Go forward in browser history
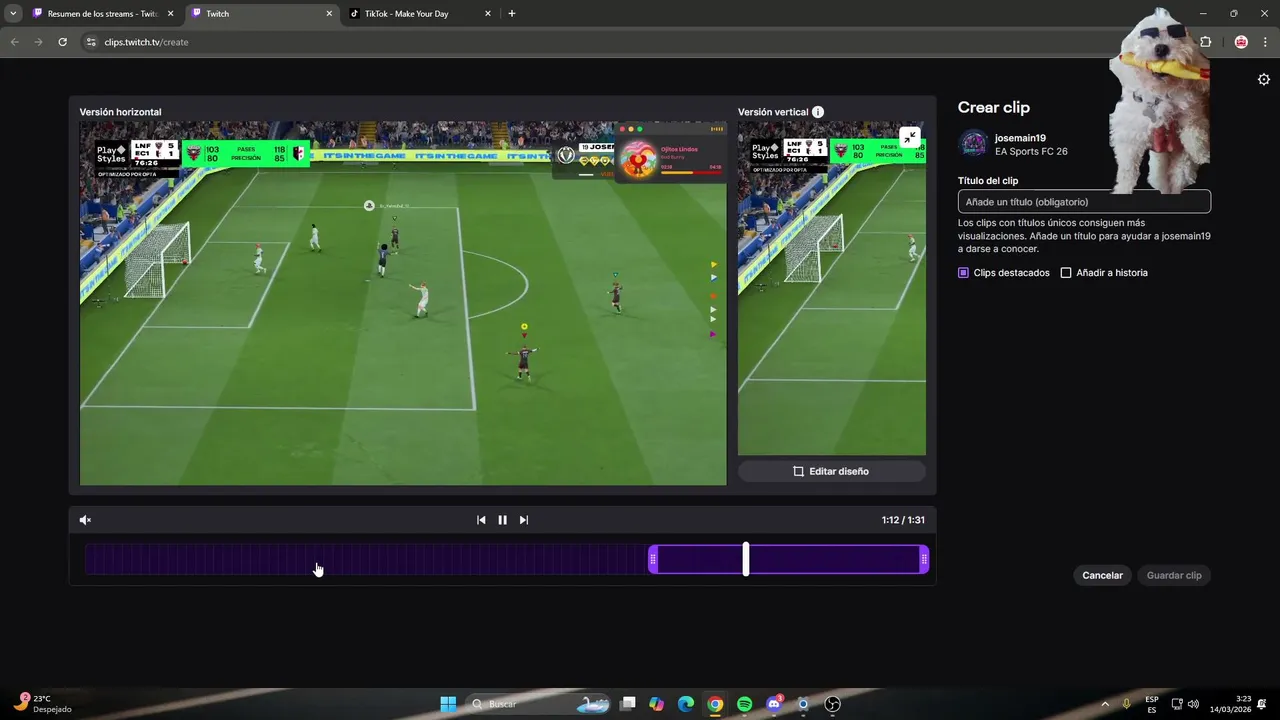The width and height of the screenshot is (1280, 720). 38,42
